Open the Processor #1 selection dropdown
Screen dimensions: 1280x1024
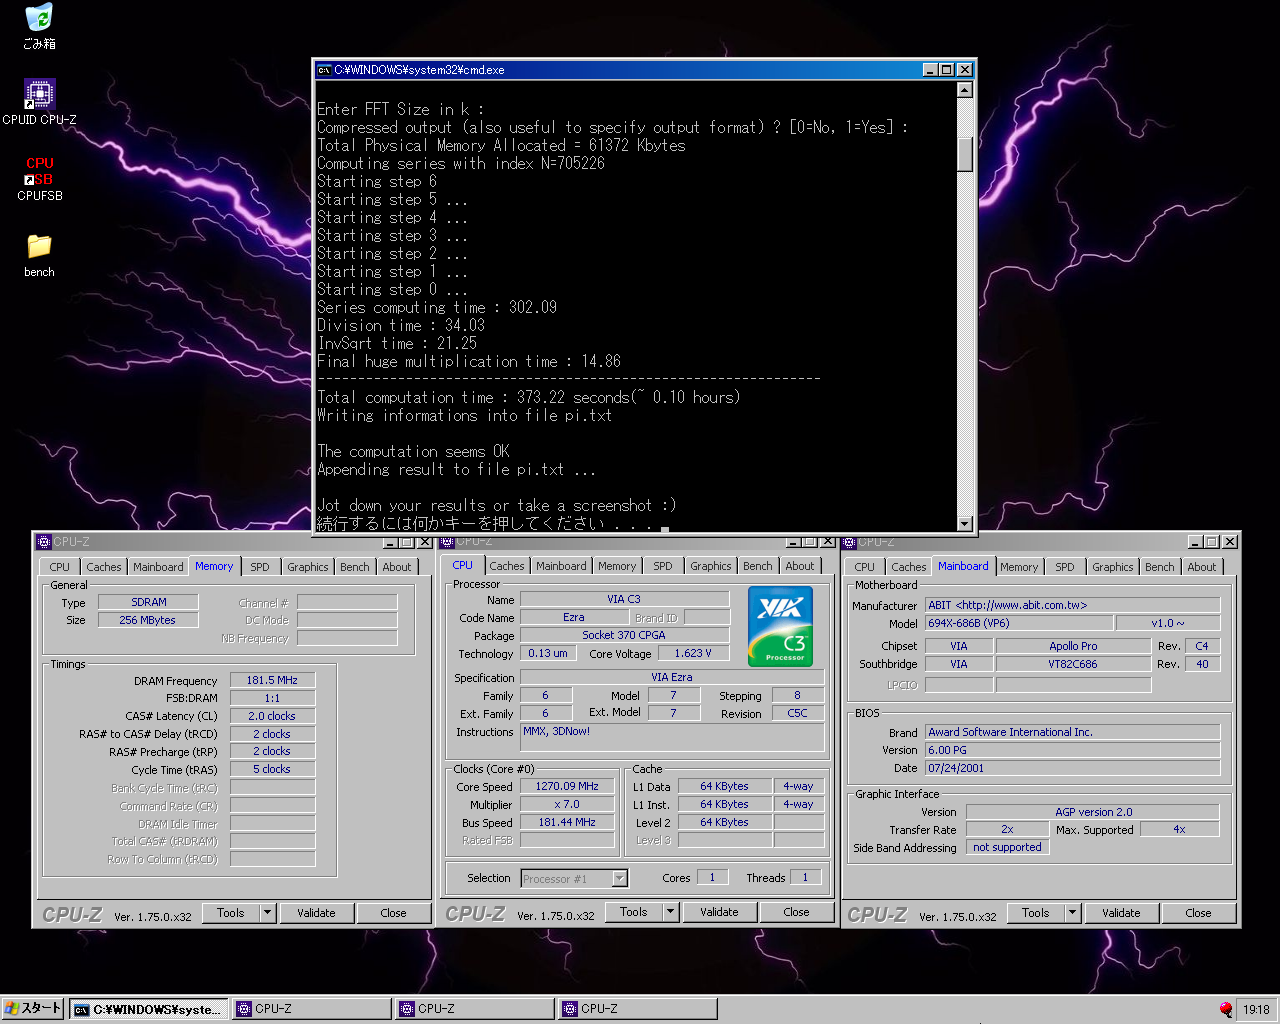(x=575, y=878)
